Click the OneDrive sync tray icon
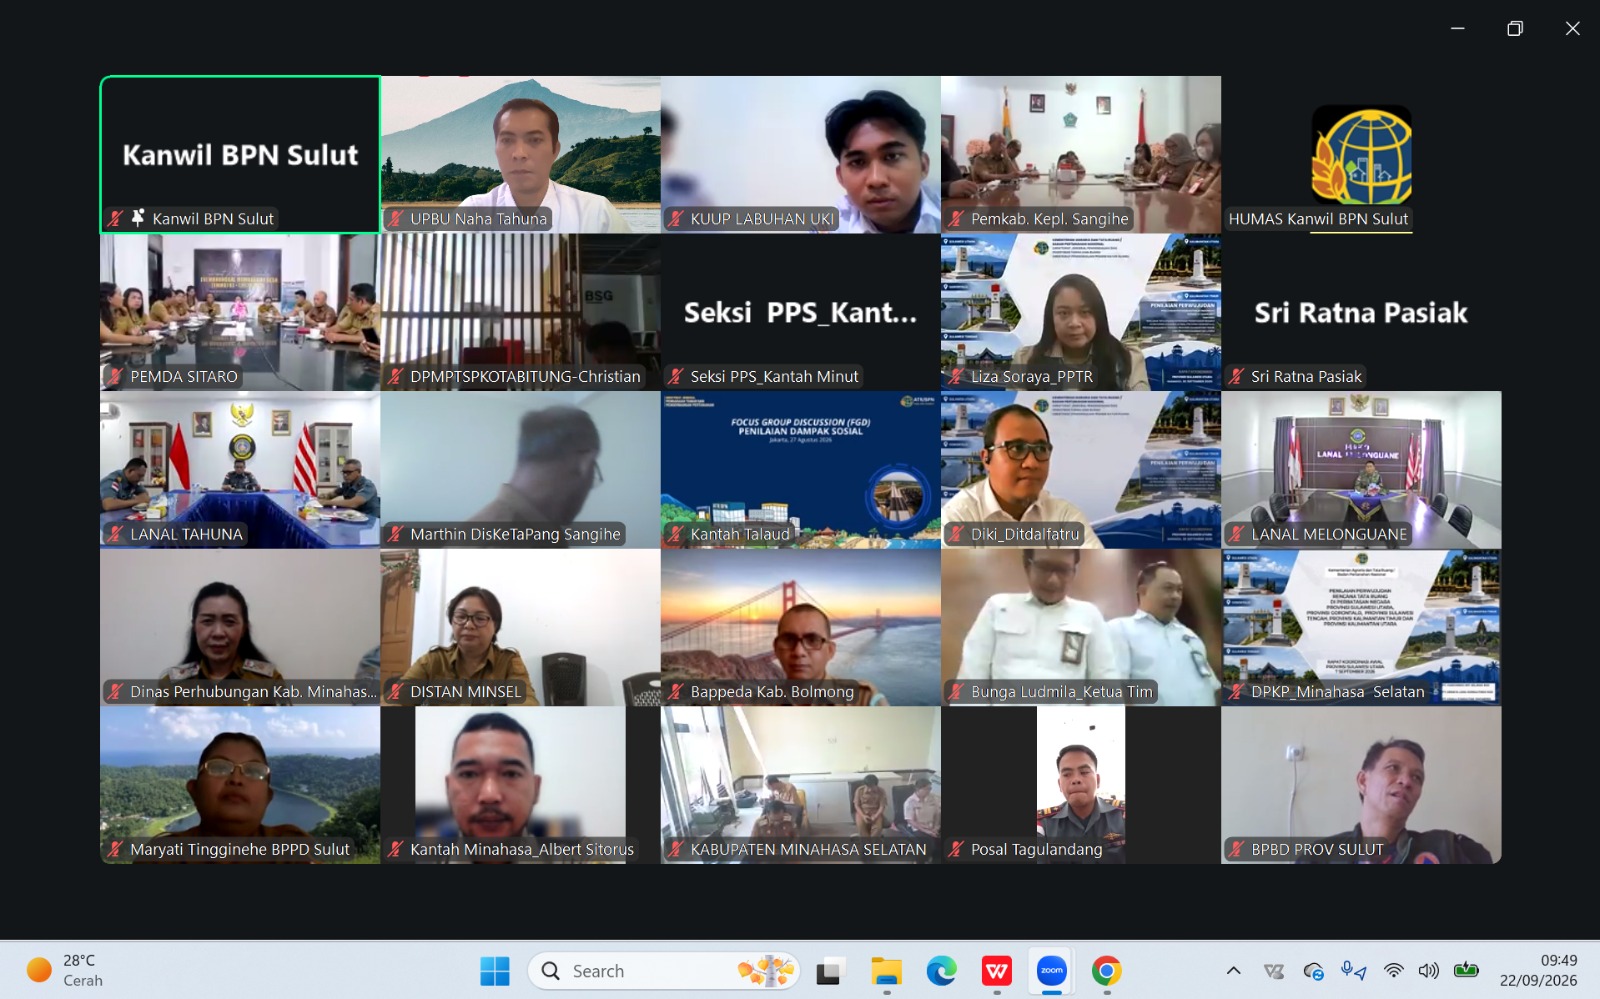The width and height of the screenshot is (1600, 999). click(x=1314, y=971)
